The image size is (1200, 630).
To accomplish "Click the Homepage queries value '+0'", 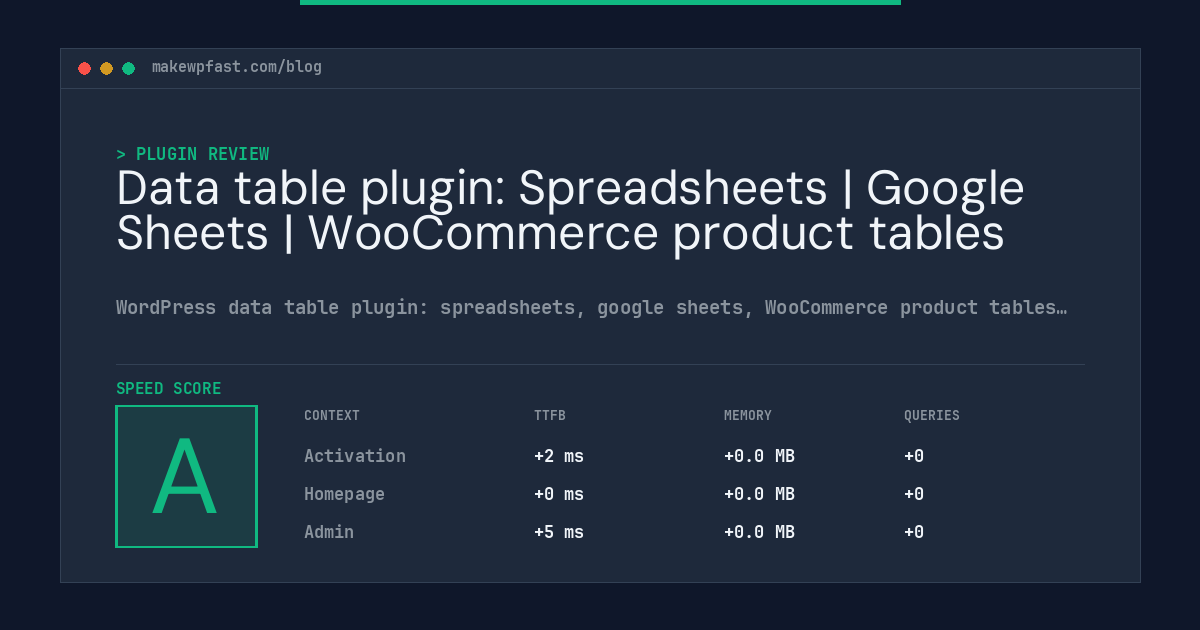I will pos(914,494).
